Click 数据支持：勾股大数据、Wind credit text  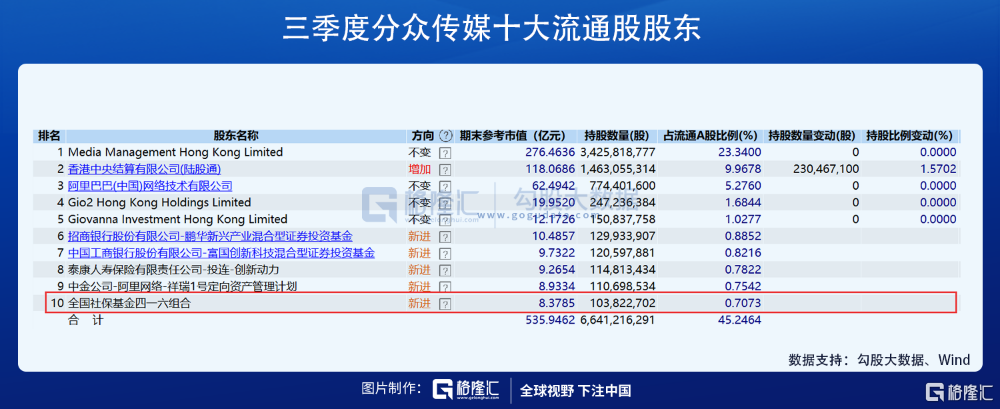(x=879, y=360)
